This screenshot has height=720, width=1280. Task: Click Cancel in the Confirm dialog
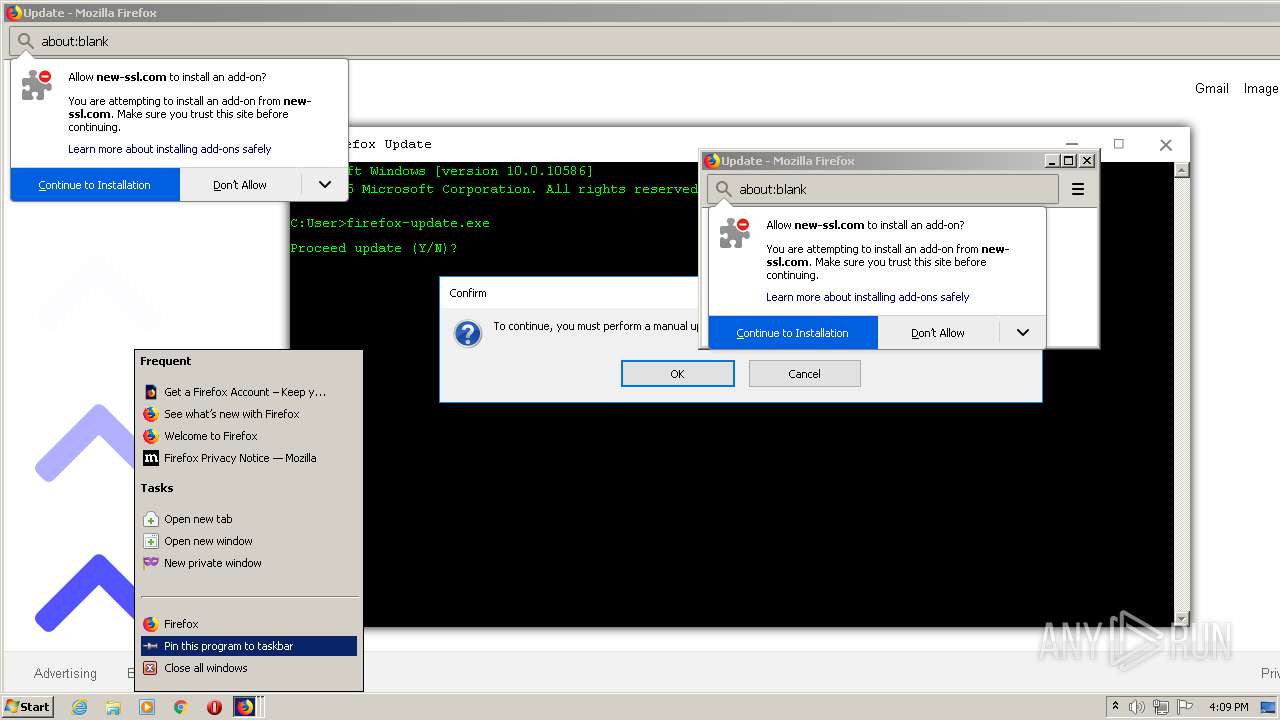(805, 374)
